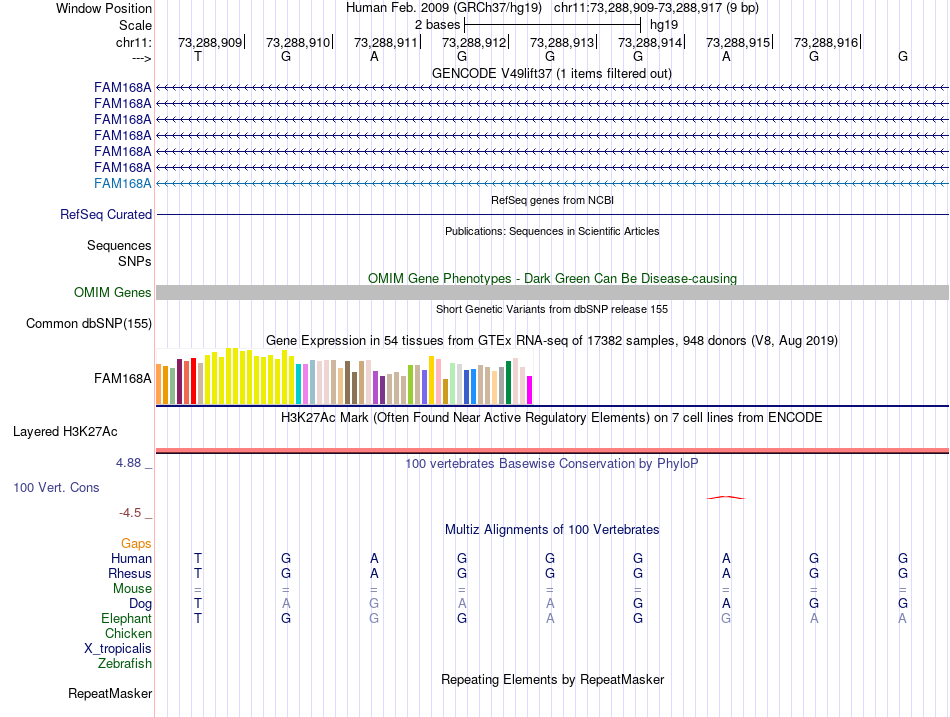This screenshot has height=717, width=950.
Task: Click the light-blue FAM168A transcript label
Action: click(x=122, y=183)
